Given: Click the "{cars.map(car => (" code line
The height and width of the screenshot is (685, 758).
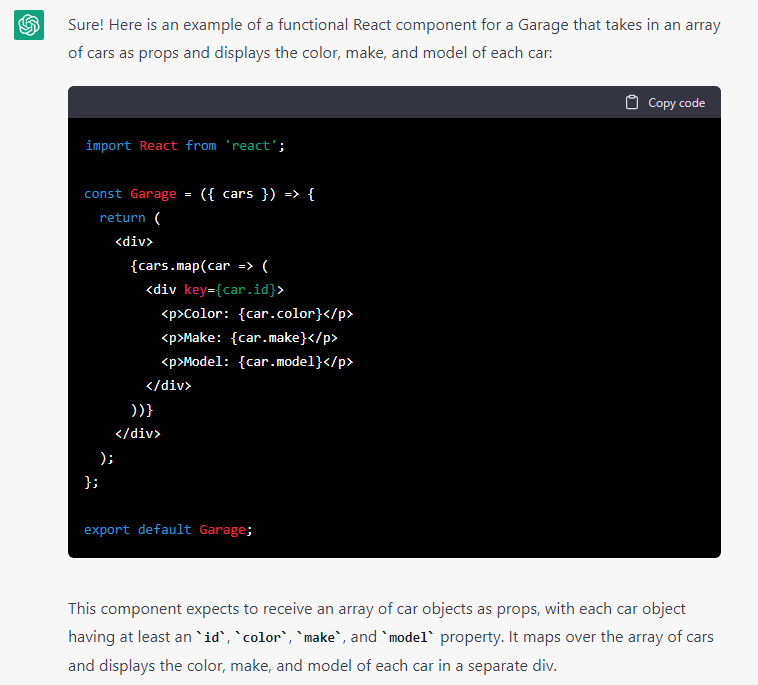Looking at the screenshot, I should click(x=199, y=266).
